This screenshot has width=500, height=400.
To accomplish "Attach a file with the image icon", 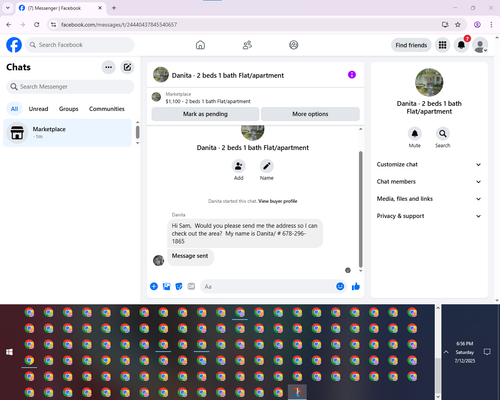I will (x=166, y=286).
